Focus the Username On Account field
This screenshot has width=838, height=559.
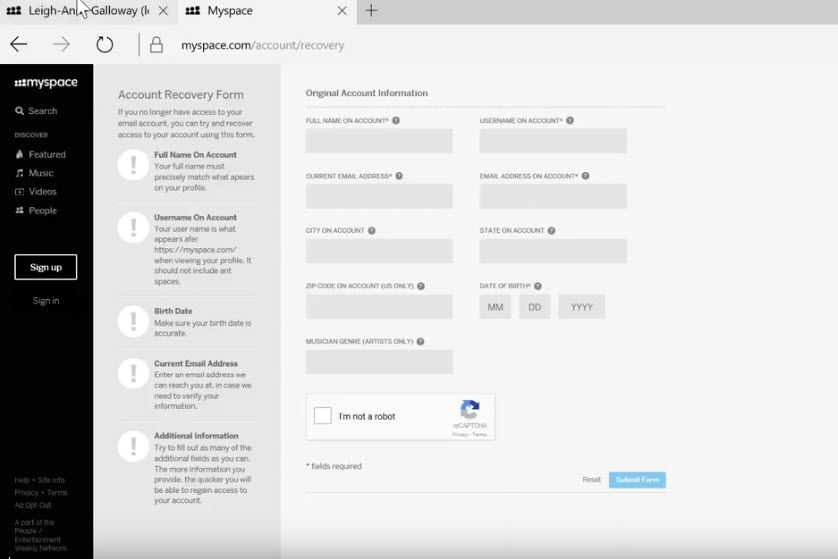pyautogui.click(x=553, y=141)
